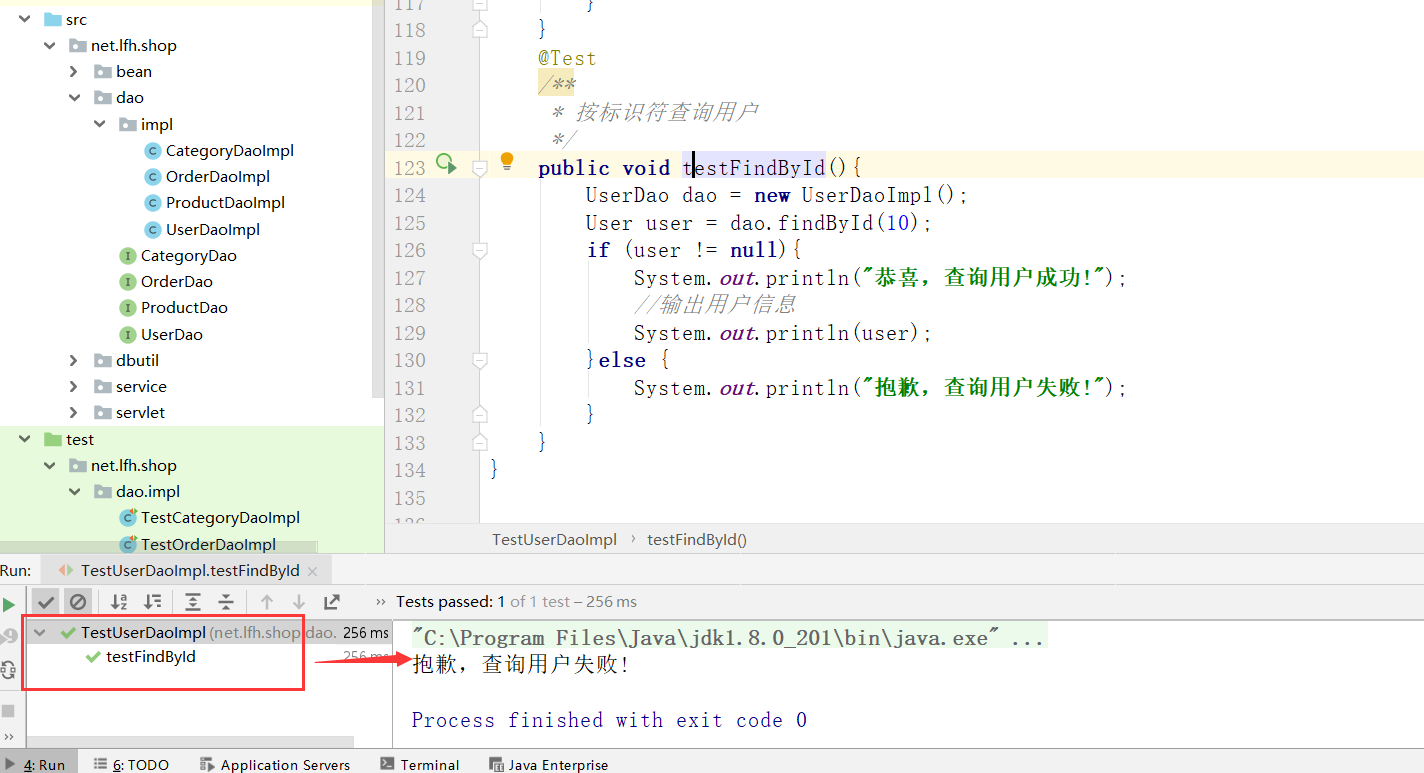Collapse impl package

click(99, 124)
